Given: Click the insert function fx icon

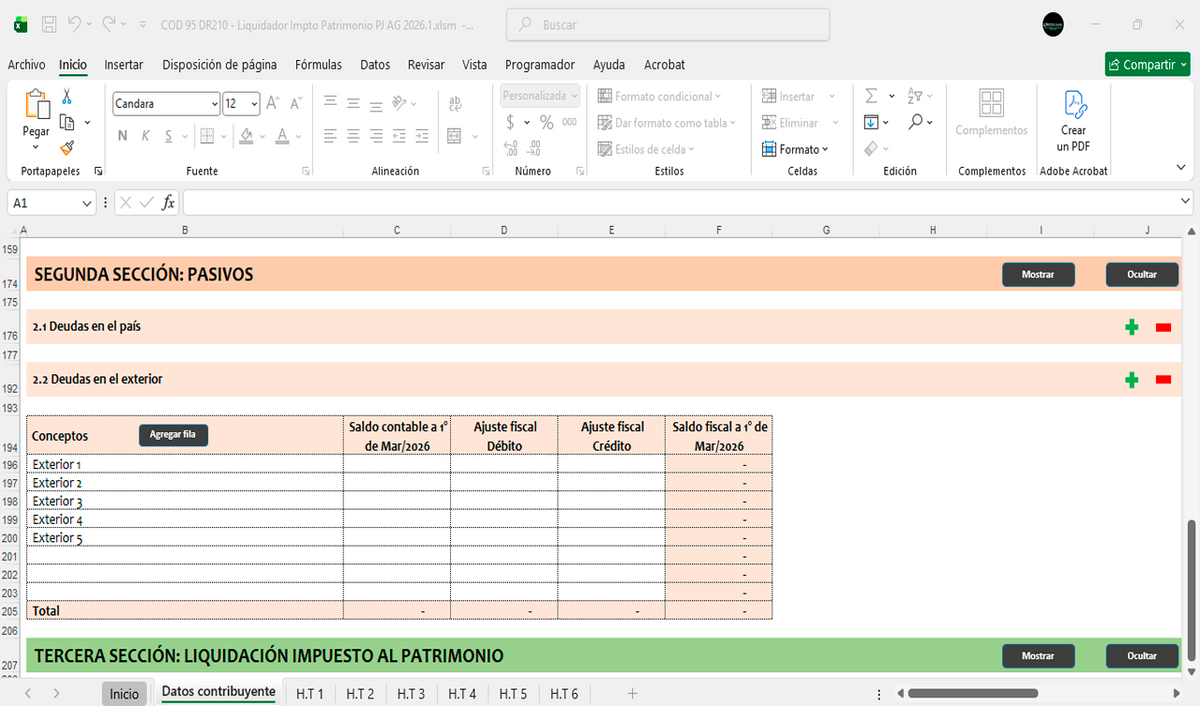Looking at the screenshot, I should point(169,203).
